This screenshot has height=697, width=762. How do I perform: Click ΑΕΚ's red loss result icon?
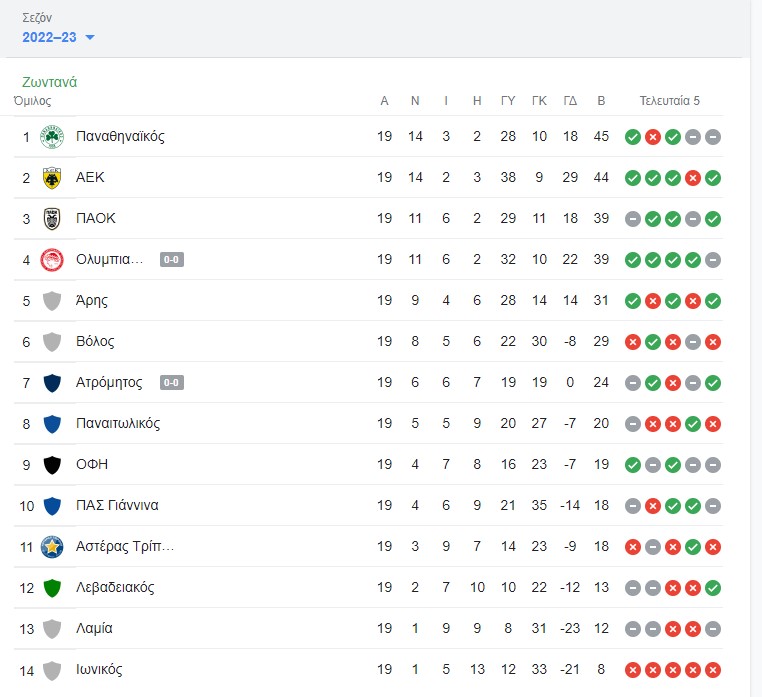[x=693, y=178]
